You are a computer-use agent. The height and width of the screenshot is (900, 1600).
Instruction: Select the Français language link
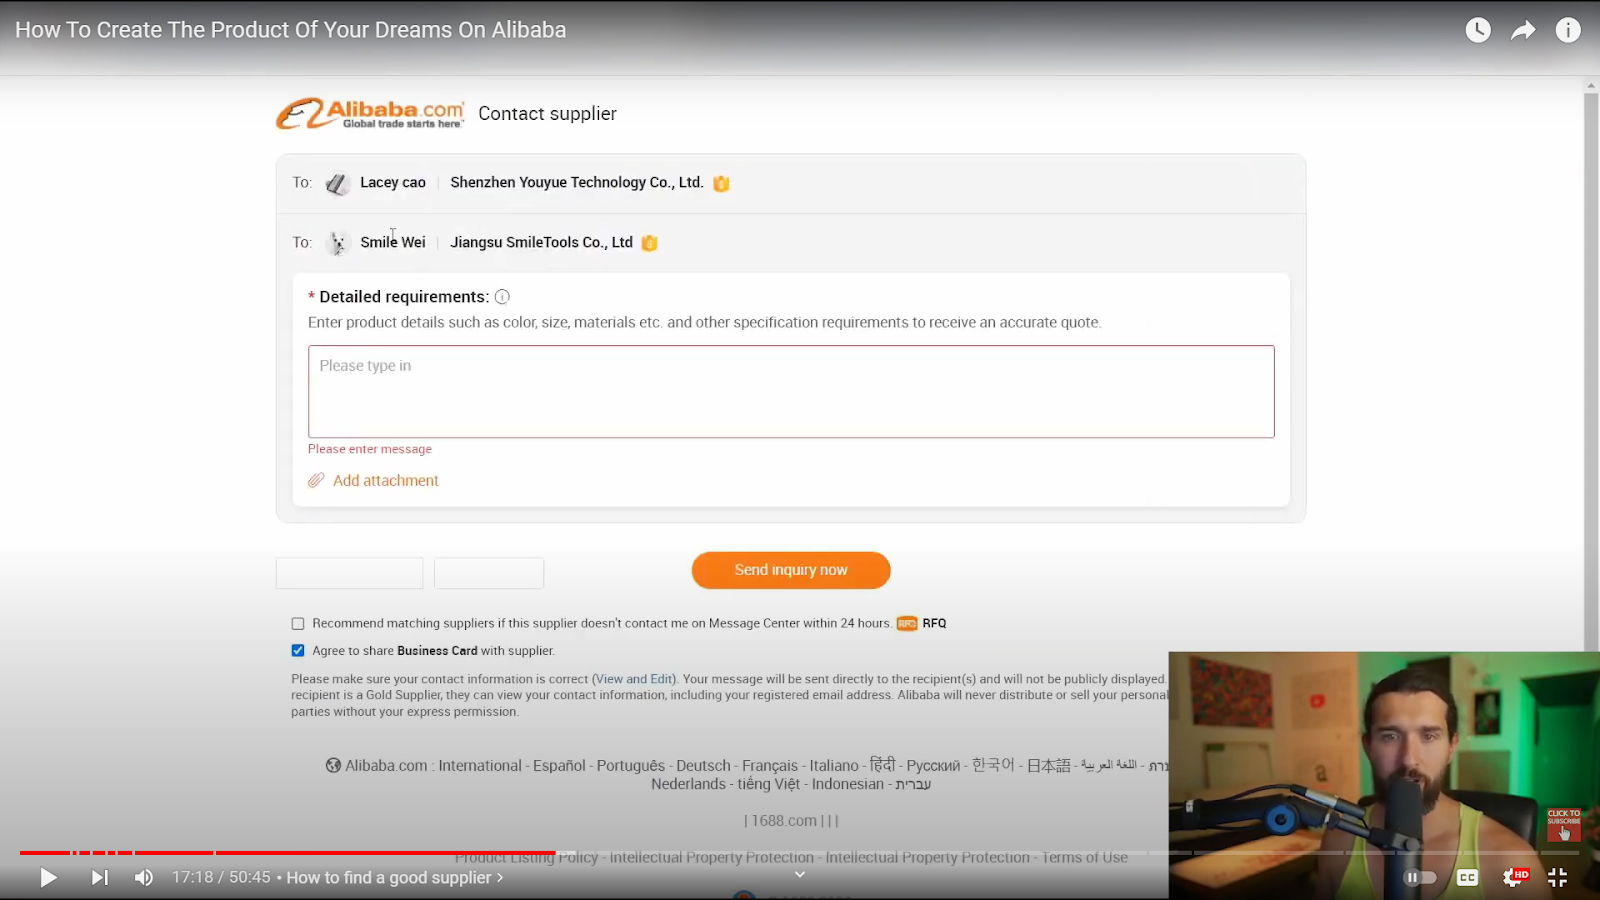(770, 766)
